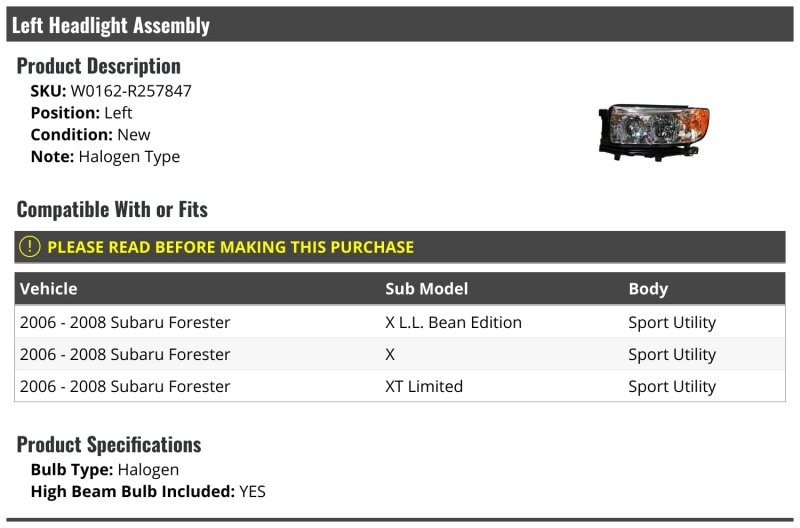Viewport: 800px width, 528px height.
Task: Click the Condition New text line
Action: (90, 134)
